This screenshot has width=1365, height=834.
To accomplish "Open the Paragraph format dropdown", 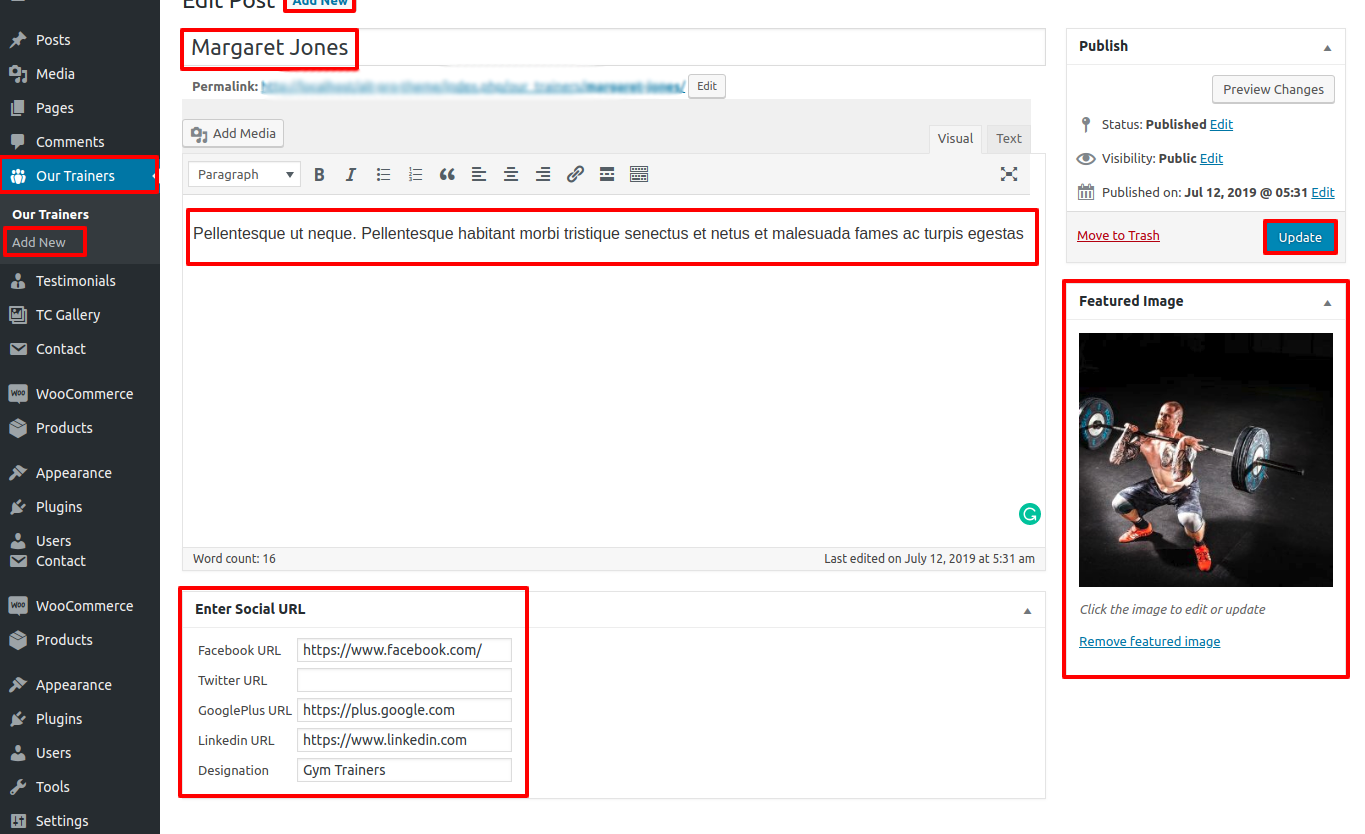I will pyautogui.click(x=244, y=175).
